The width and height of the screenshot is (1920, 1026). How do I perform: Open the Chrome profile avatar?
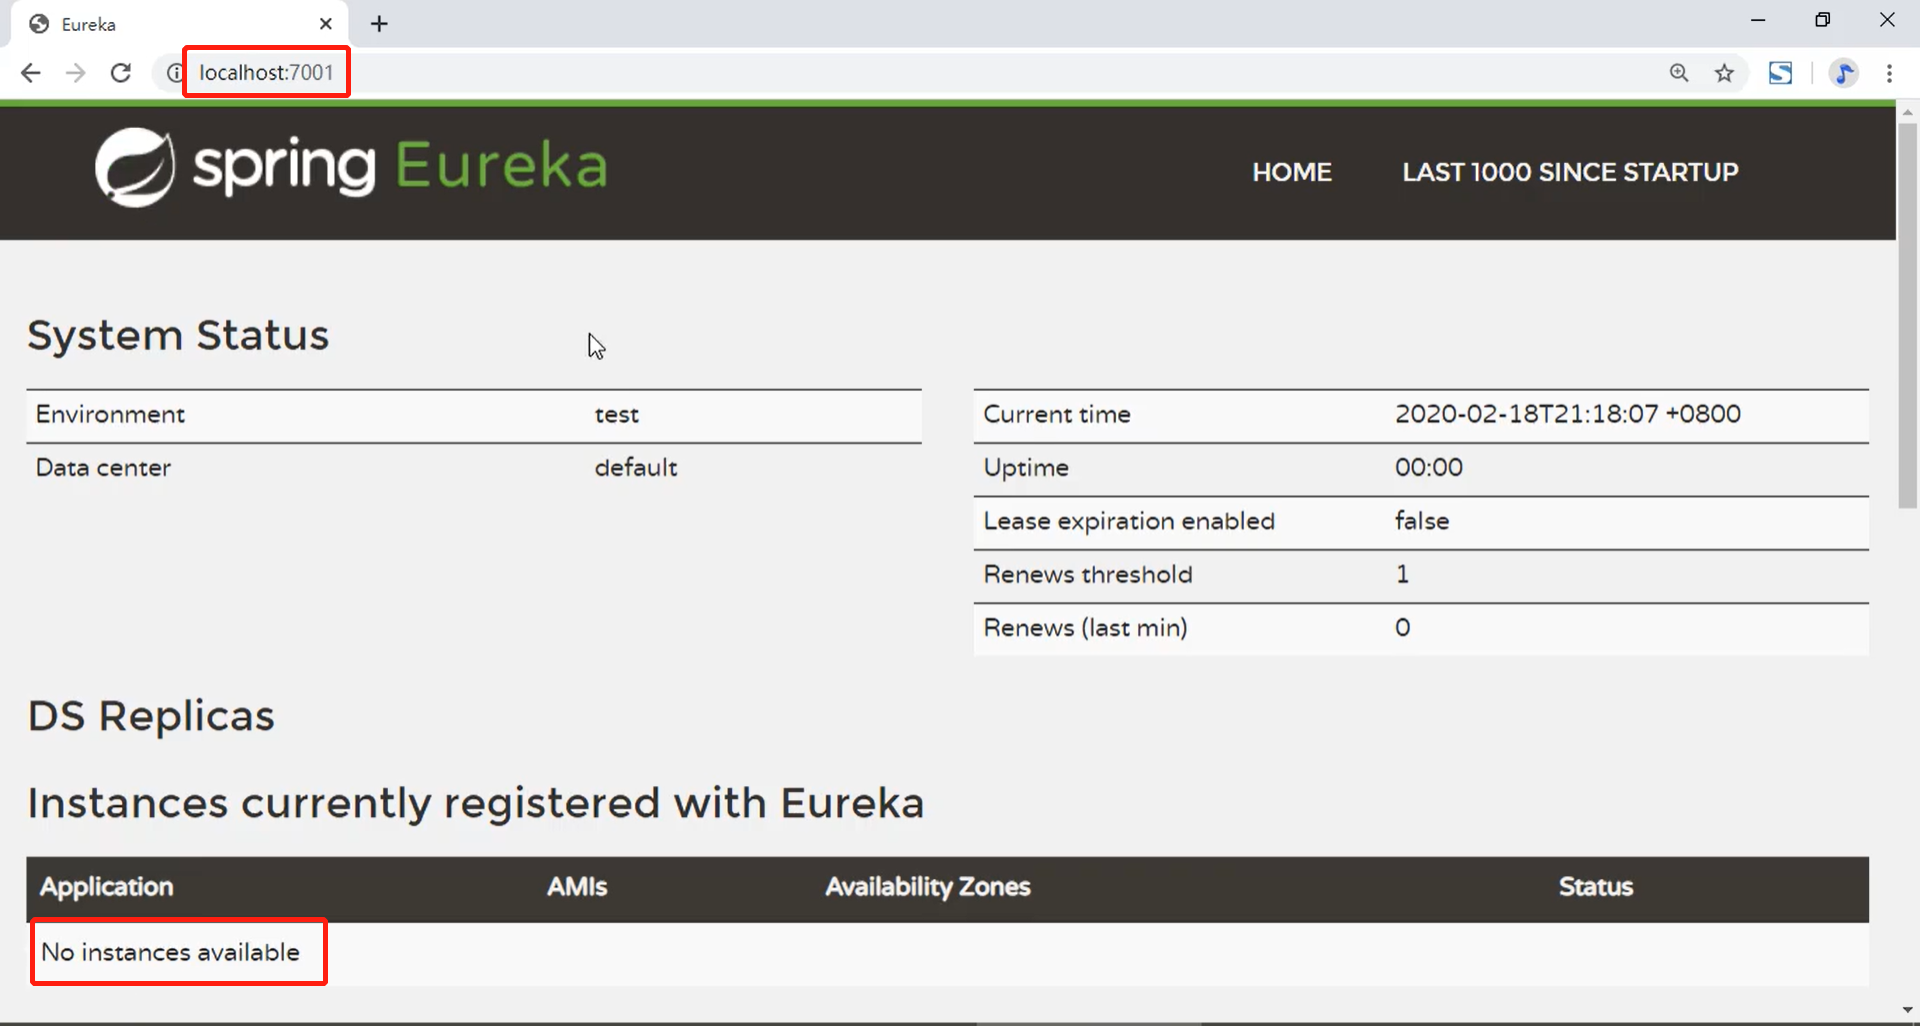[x=1844, y=73]
